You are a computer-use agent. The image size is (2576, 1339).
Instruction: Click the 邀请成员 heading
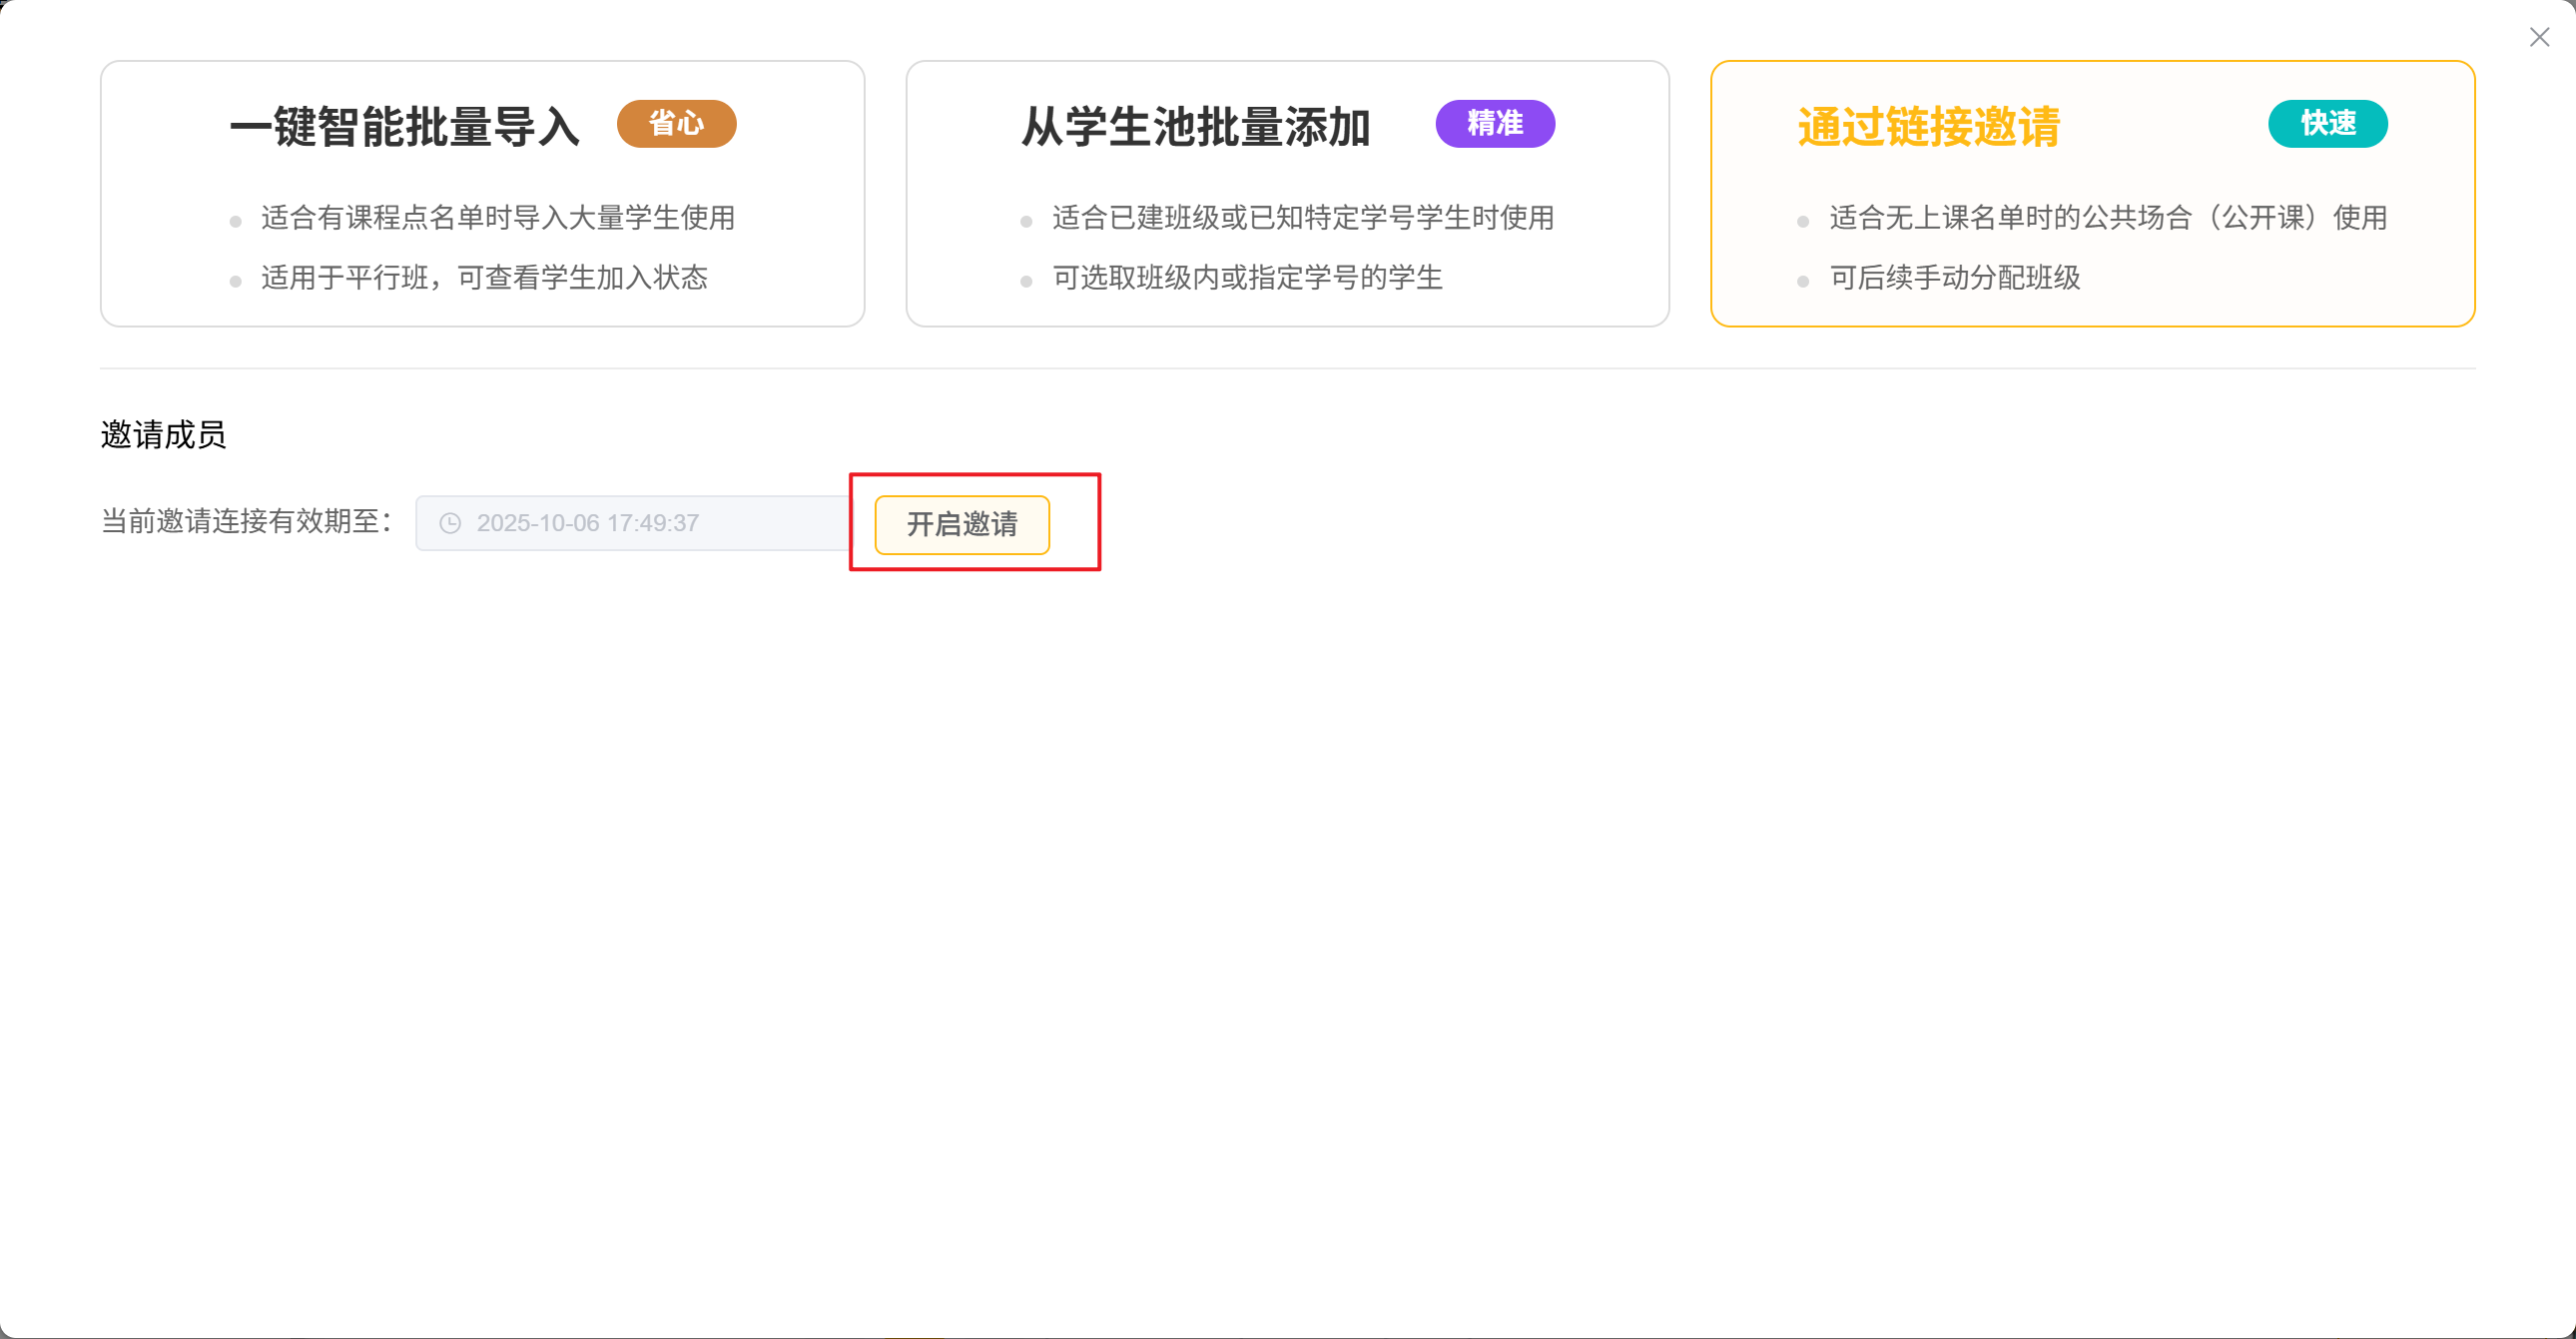pos(163,435)
